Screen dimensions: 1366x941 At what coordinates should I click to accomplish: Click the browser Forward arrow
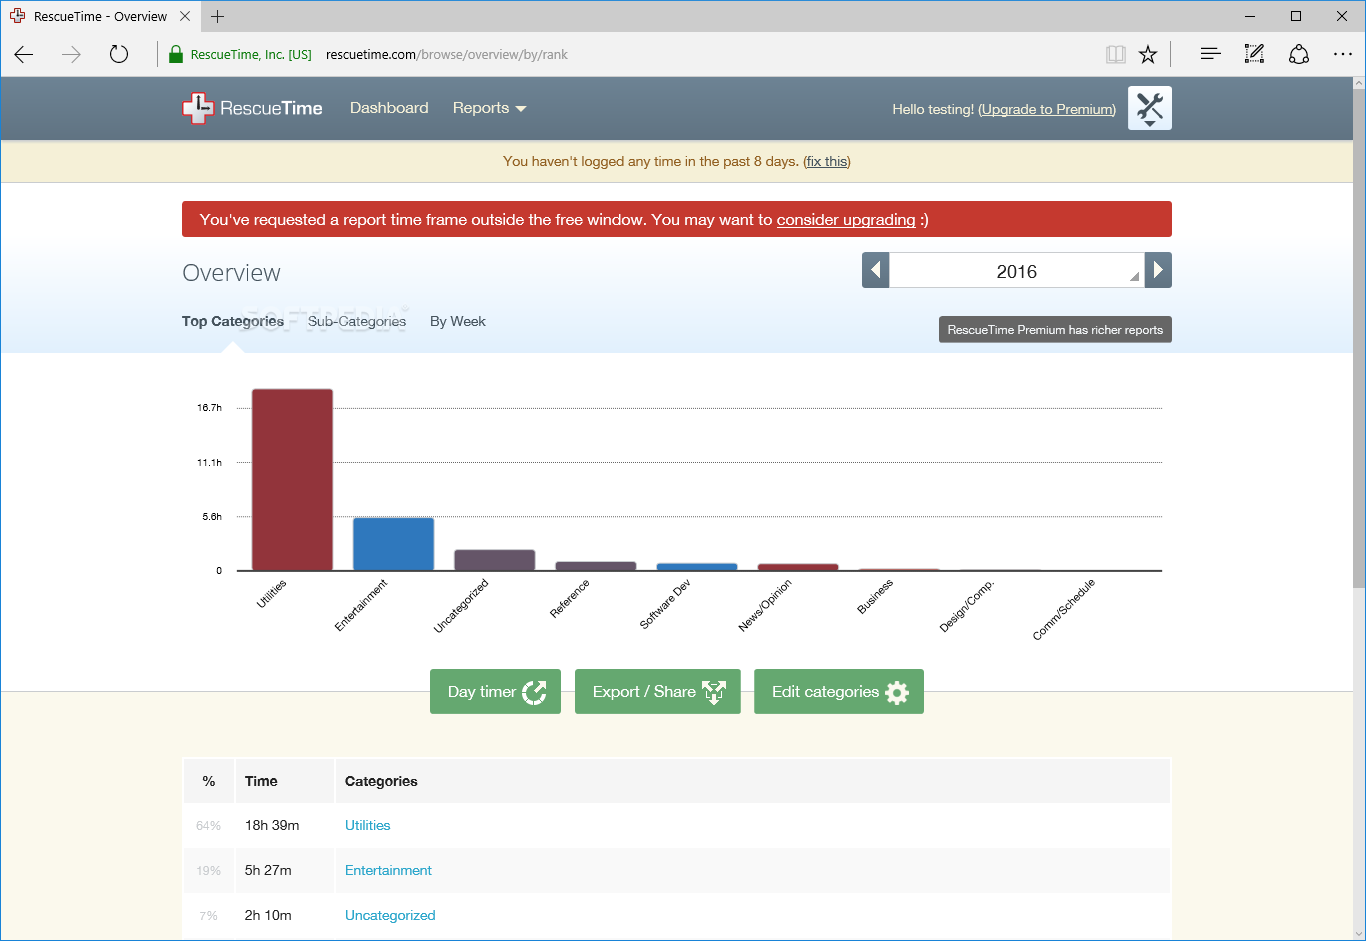tap(71, 55)
